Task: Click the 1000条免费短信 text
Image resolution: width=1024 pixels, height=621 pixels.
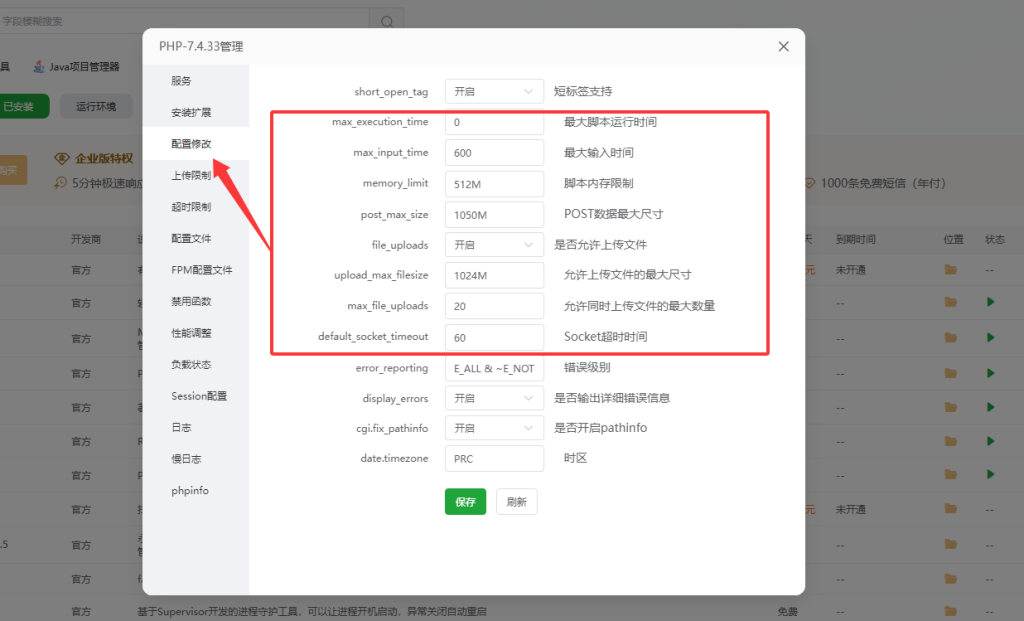Action: [x=883, y=183]
